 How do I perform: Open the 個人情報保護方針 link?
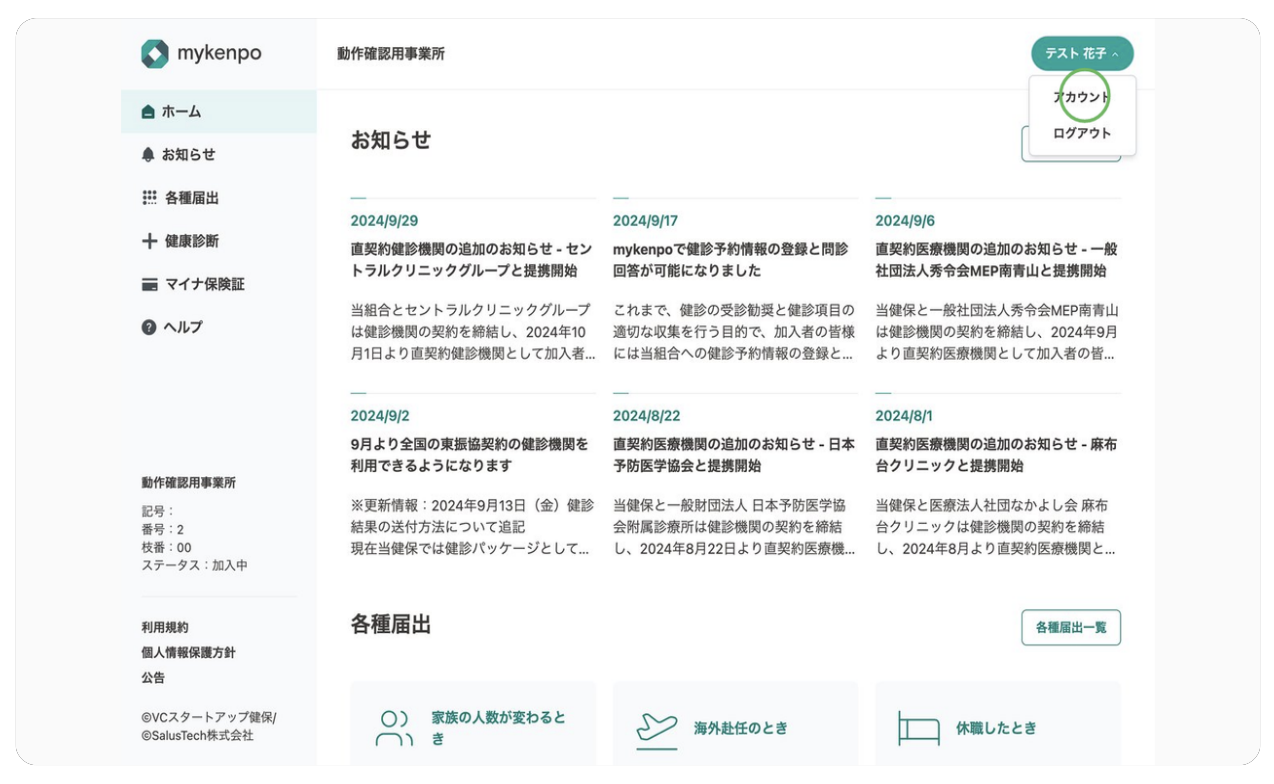pos(188,653)
